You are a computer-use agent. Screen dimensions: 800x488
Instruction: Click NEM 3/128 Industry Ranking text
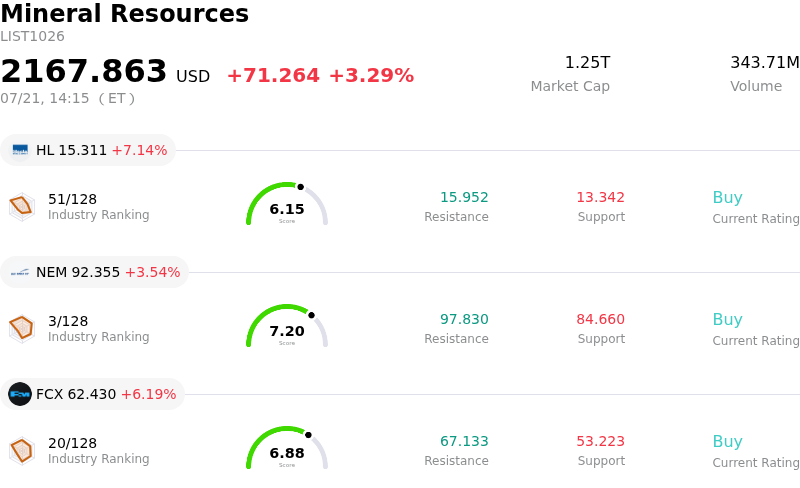click(98, 328)
